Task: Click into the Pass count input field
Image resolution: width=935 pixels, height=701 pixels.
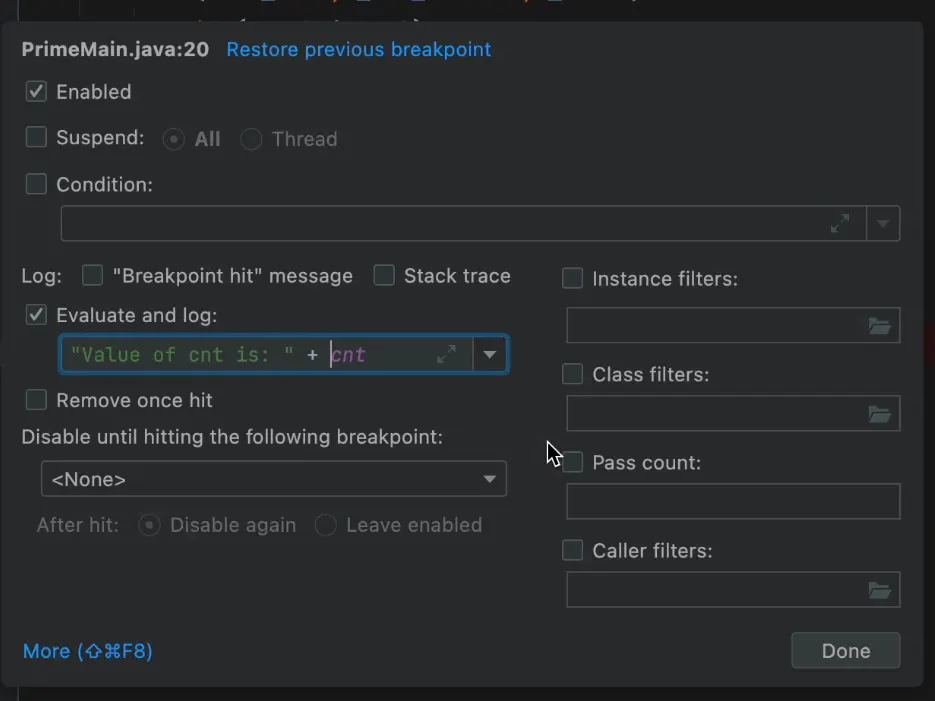Action: point(732,502)
